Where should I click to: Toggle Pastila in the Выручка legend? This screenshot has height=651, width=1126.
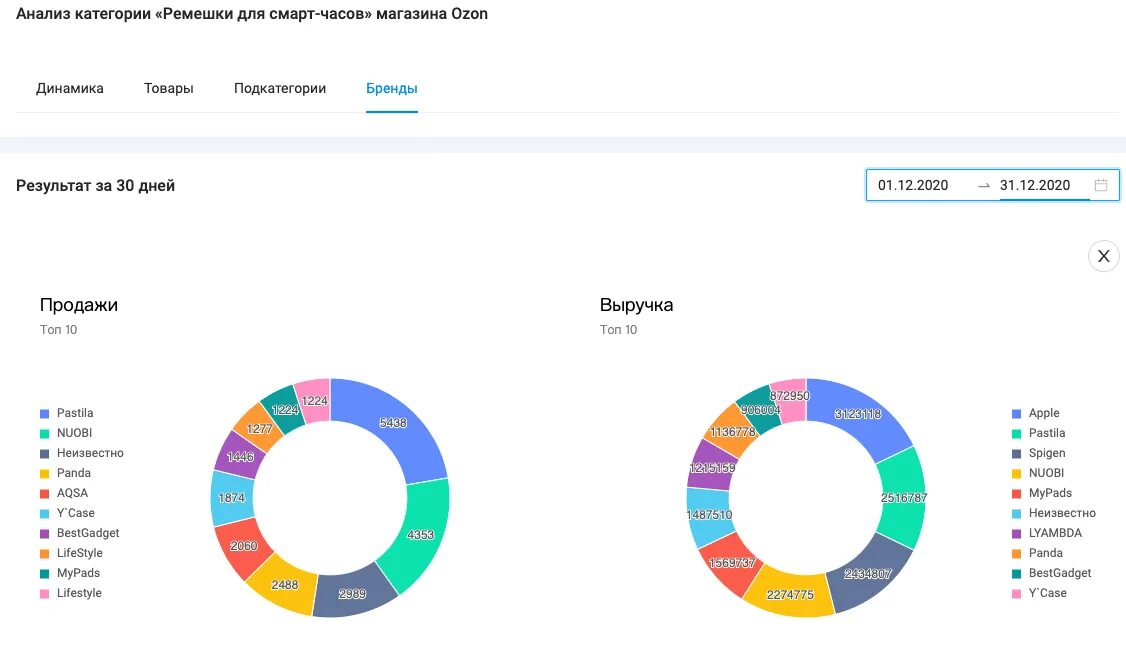pyautogui.click(x=1038, y=433)
